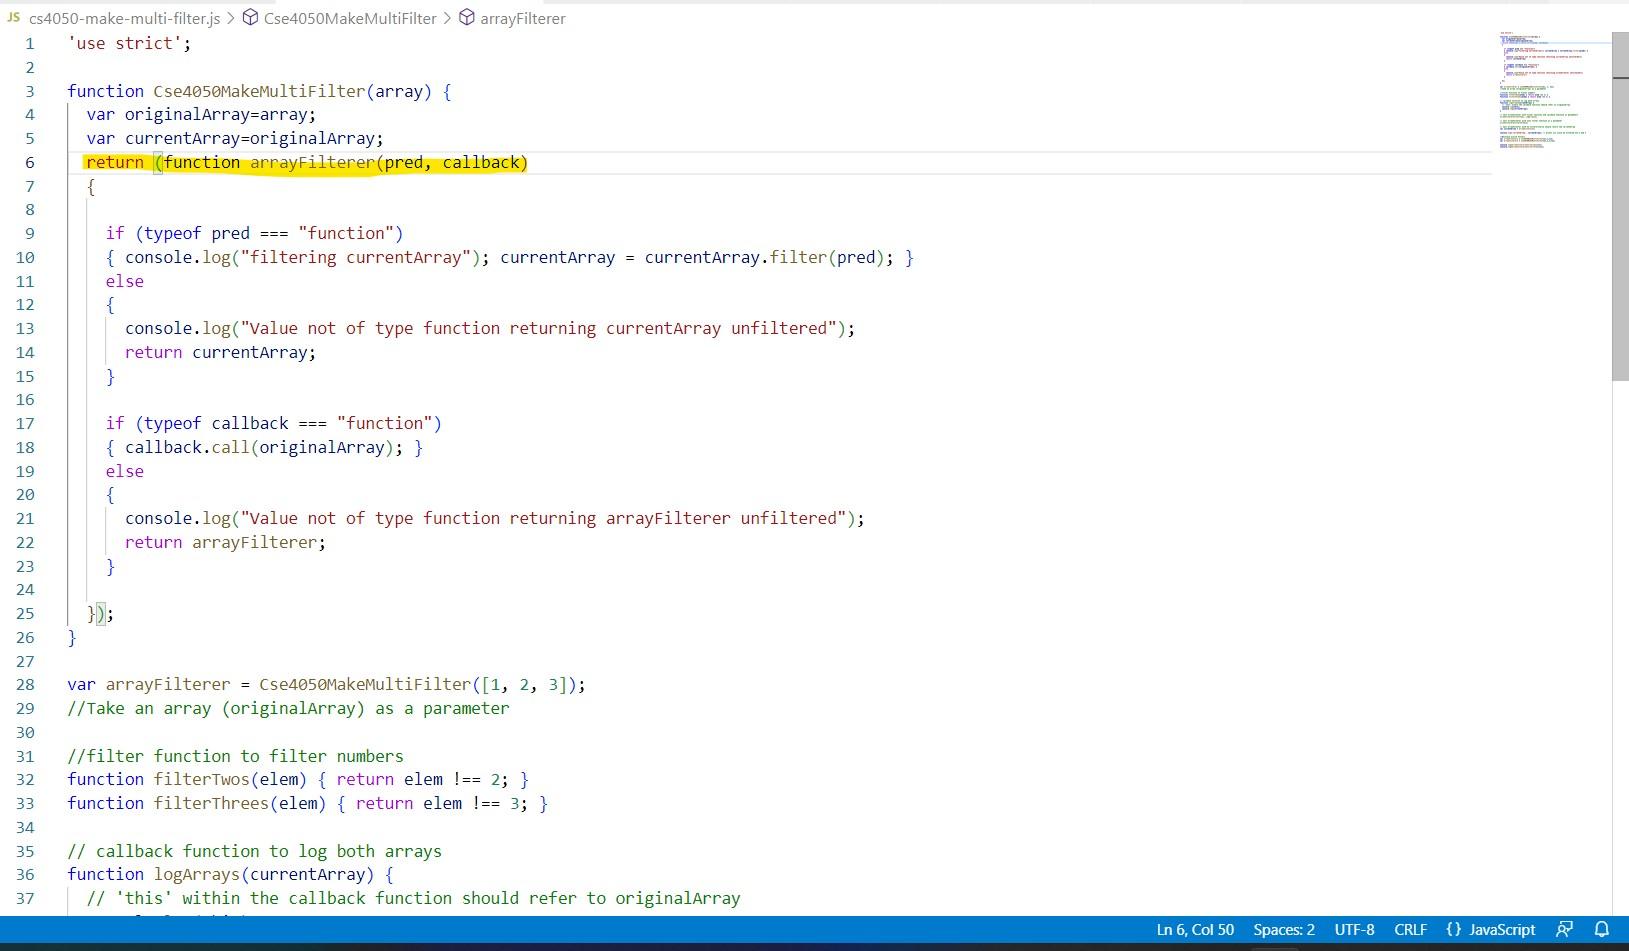Open notifications via the bell icon
Viewport: 1629px width, 951px height.
click(1601, 930)
